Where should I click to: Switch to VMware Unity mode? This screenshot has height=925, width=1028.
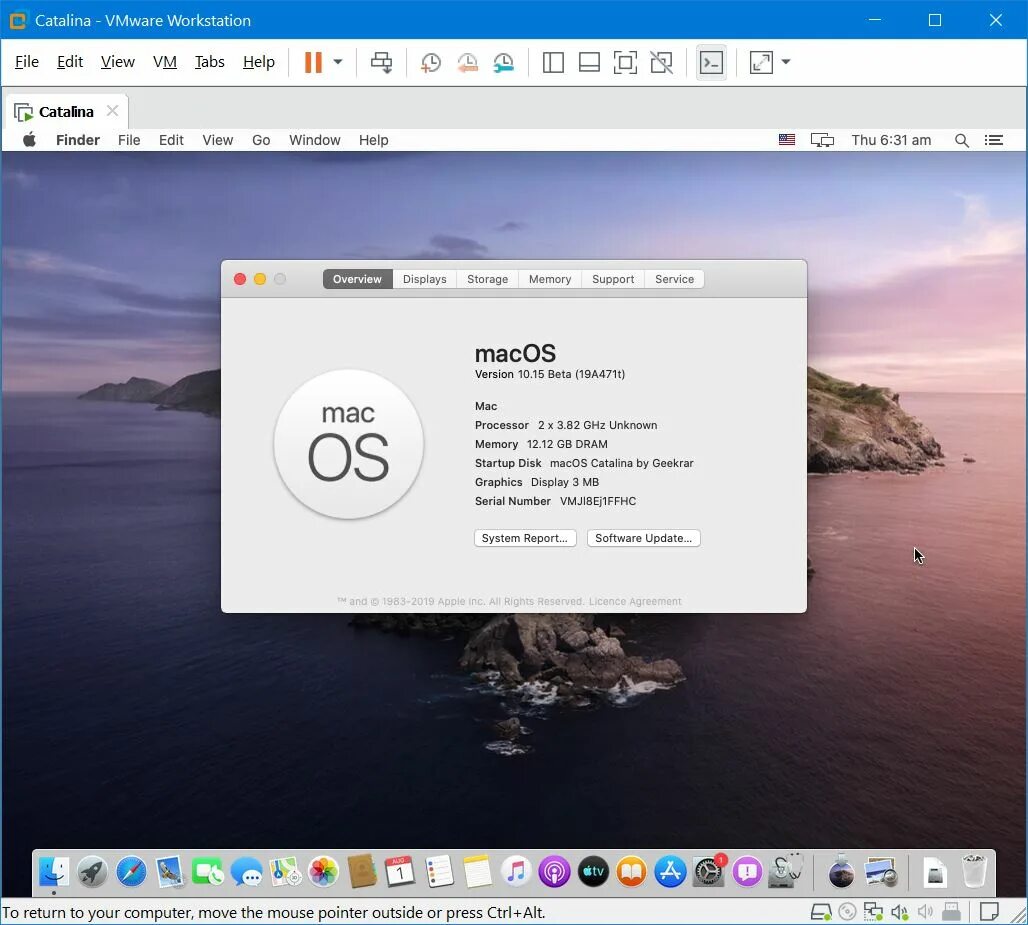point(662,63)
